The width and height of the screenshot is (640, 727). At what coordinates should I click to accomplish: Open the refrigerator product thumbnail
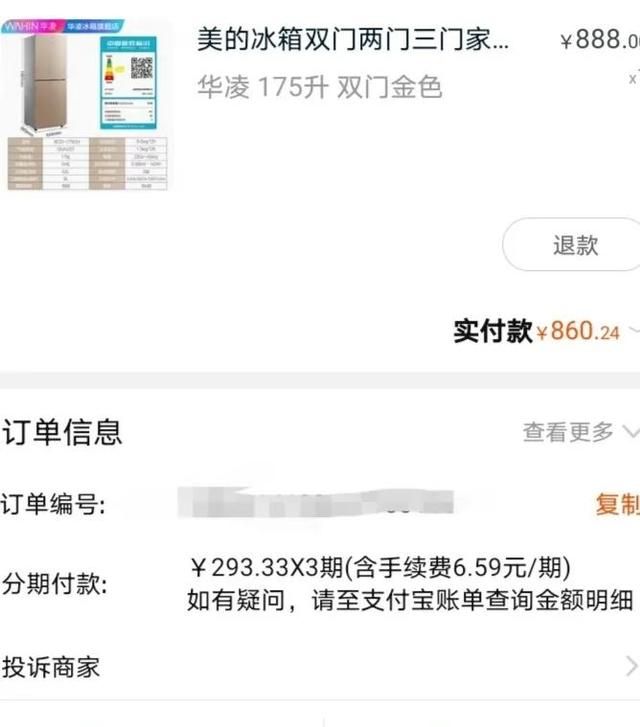pos(87,105)
